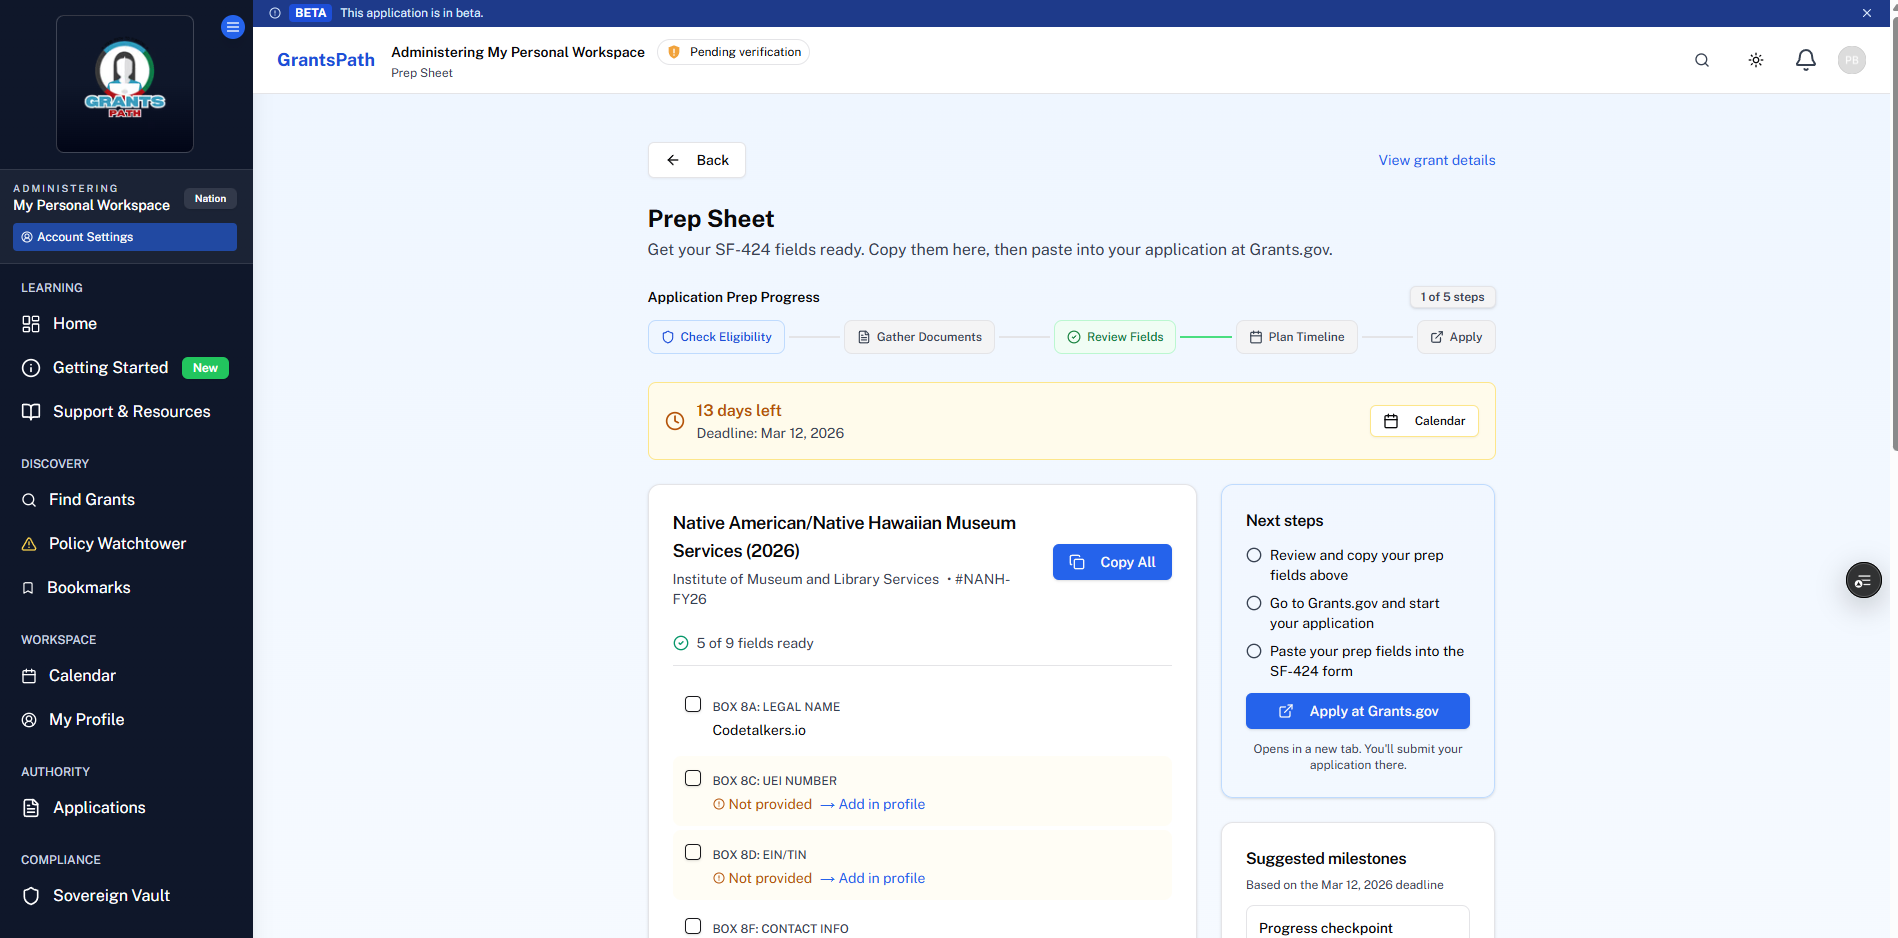
Task: Check the Box 8A Legal Name checkbox
Action: pyautogui.click(x=693, y=704)
